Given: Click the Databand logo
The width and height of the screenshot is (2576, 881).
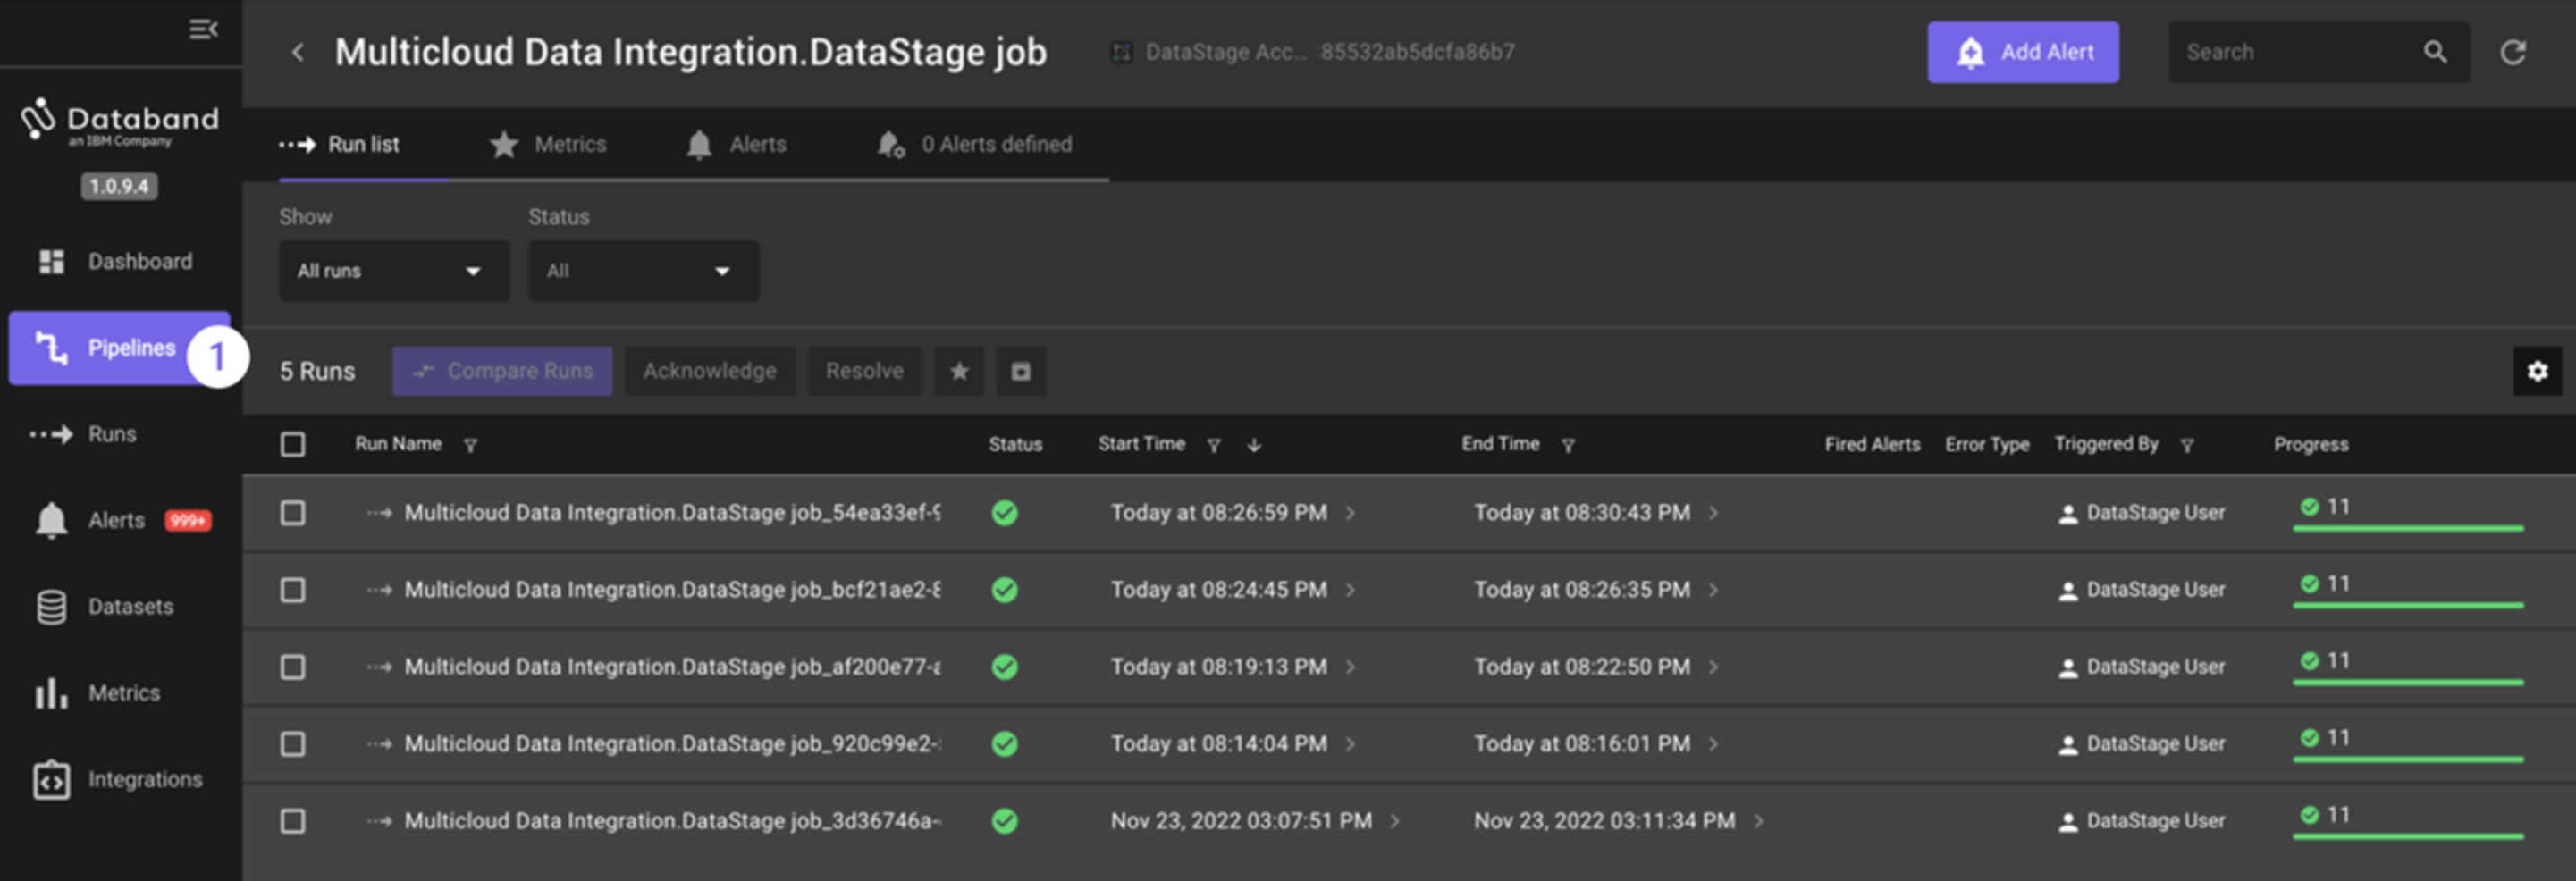Looking at the screenshot, I should [x=119, y=123].
